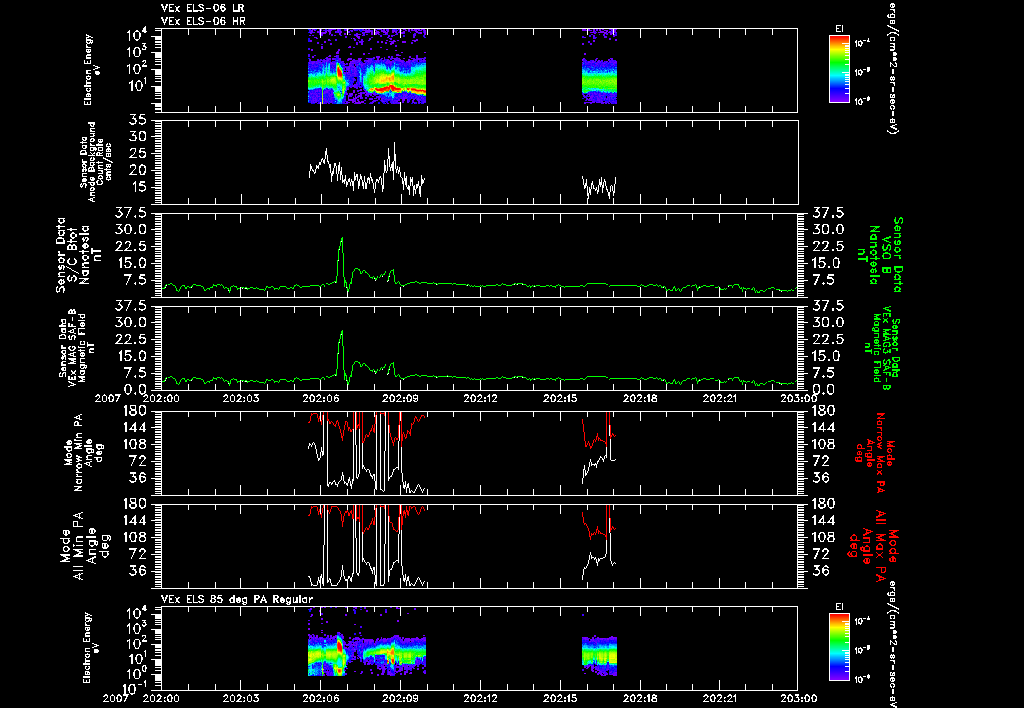The height and width of the screenshot is (708, 1024).
Task: Select '202:09' on the bottom time axis
Action: [400, 698]
